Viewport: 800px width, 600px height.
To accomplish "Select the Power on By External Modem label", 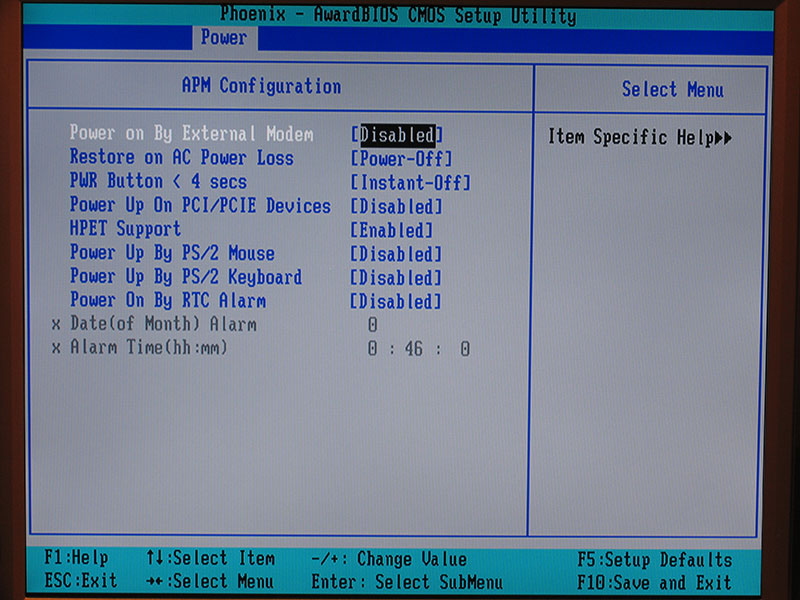I will pyautogui.click(x=191, y=134).
